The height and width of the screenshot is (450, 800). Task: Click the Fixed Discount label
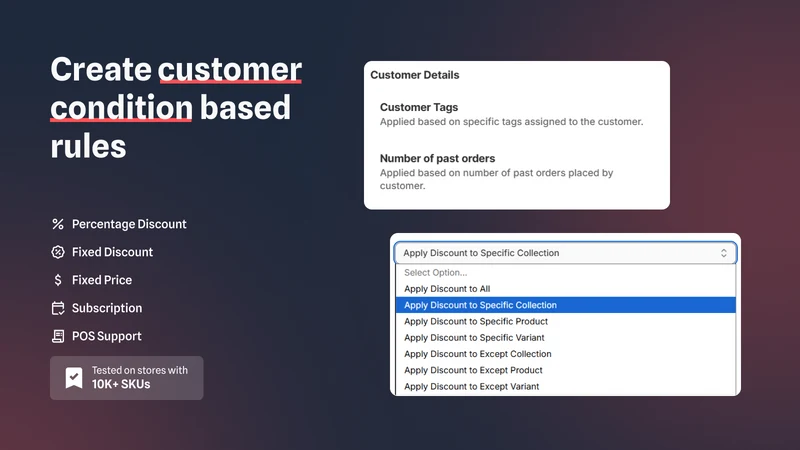click(x=112, y=252)
